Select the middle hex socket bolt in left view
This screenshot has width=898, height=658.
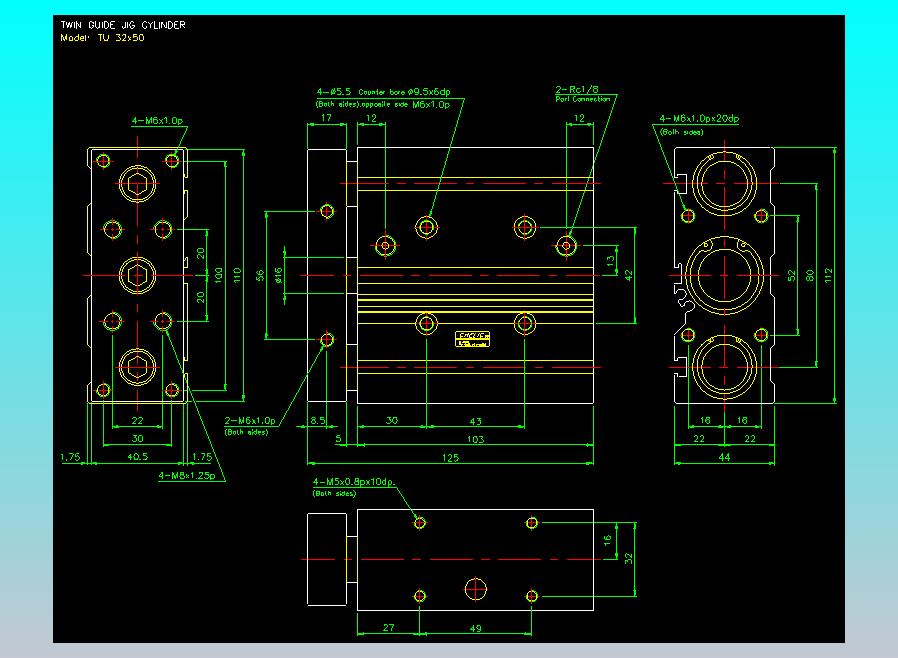[x=137, y=273]
